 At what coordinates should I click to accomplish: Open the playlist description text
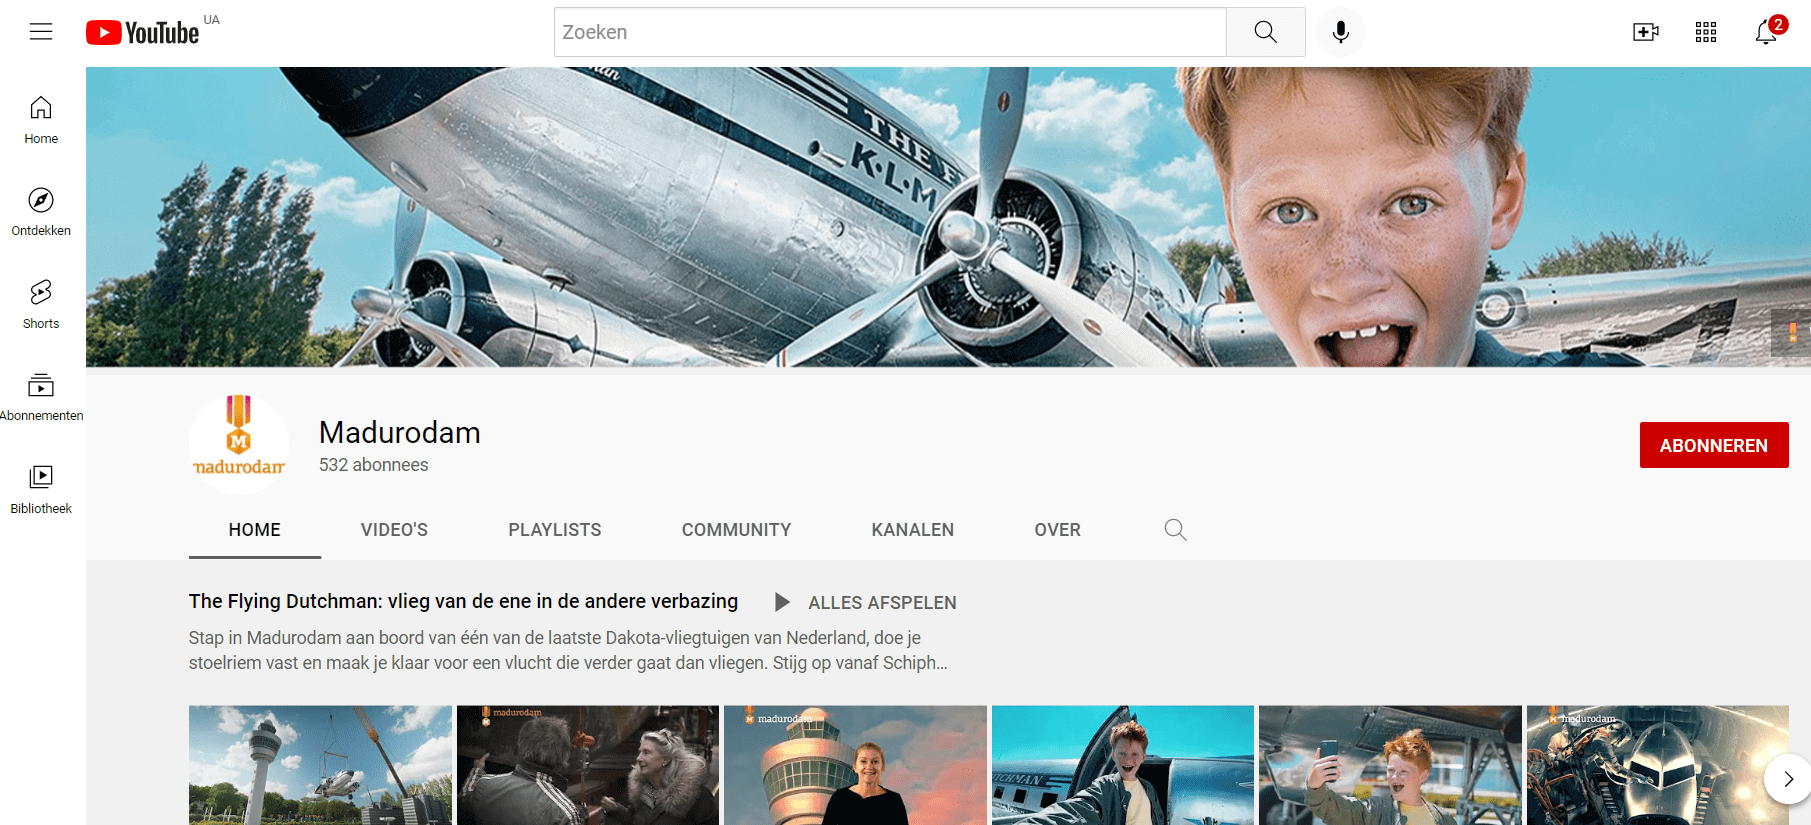(x=568, y=650)
